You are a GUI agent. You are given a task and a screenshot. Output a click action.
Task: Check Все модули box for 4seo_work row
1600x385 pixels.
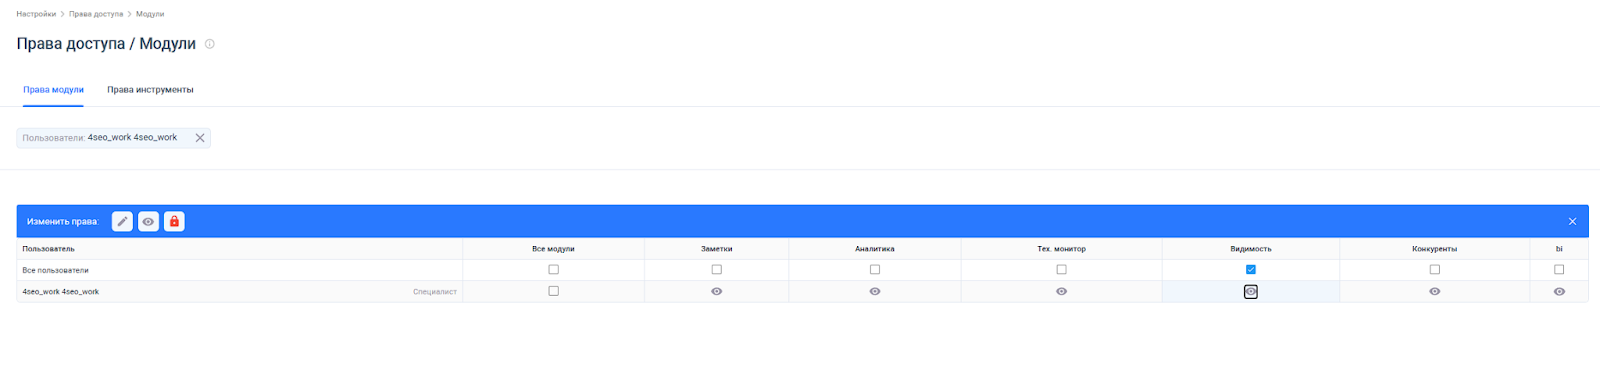(x=553, y=291)
